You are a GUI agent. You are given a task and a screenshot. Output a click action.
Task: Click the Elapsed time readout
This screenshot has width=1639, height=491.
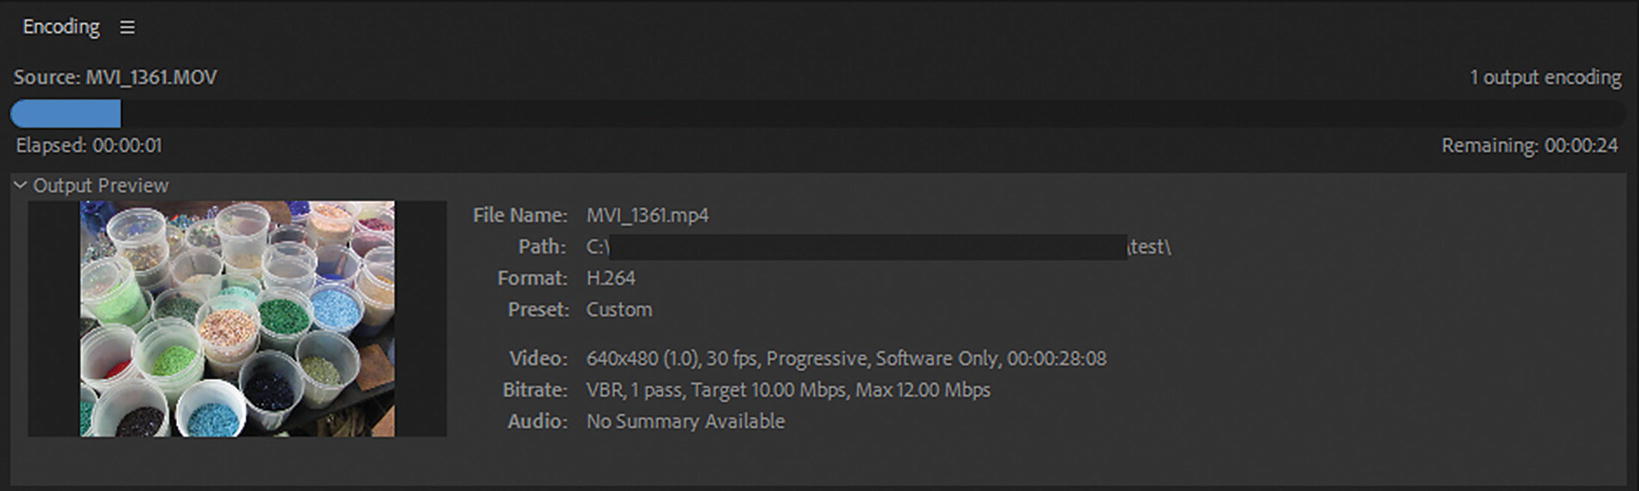point(89,145)
